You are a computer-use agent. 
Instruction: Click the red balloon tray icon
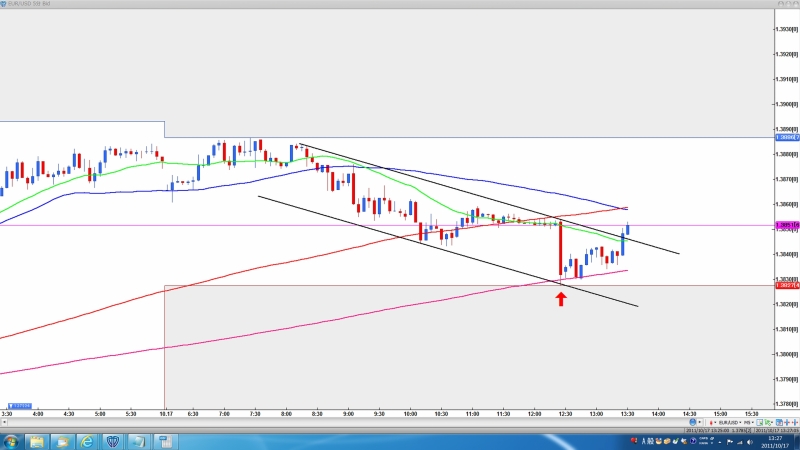(634, 440)
